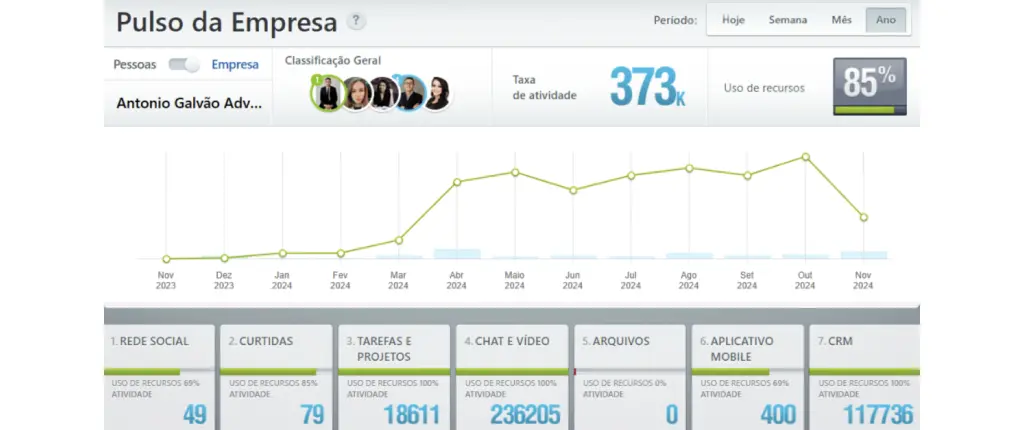Switch period to Semana
Image resolution: width=1024 pixels, height=430 pixels.
pyautogui.click(x=788, y=20)
